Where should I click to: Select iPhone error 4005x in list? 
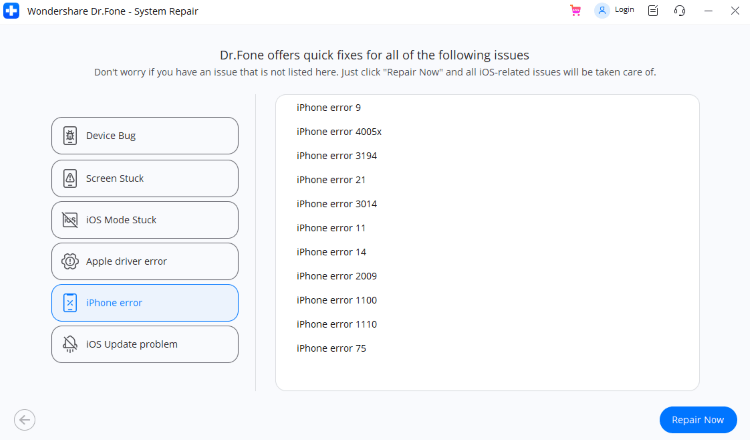[x=339, y=132]
